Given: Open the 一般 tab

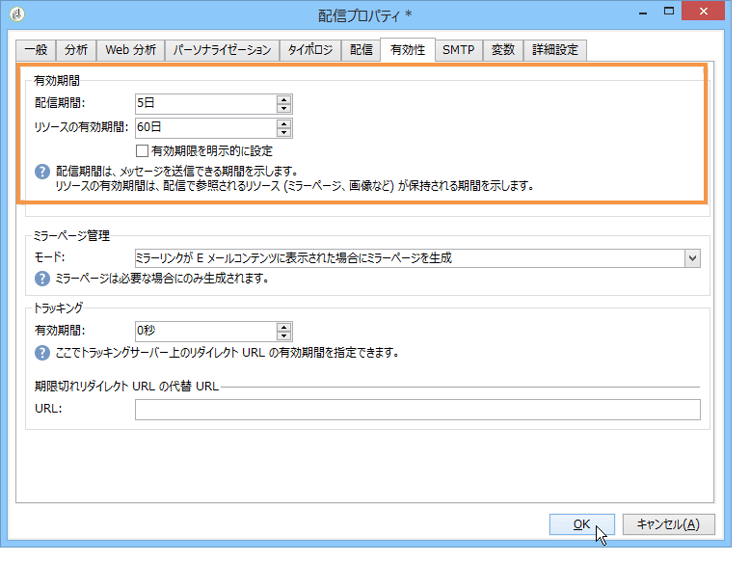Looking at the screenshot, I should 36,50.
